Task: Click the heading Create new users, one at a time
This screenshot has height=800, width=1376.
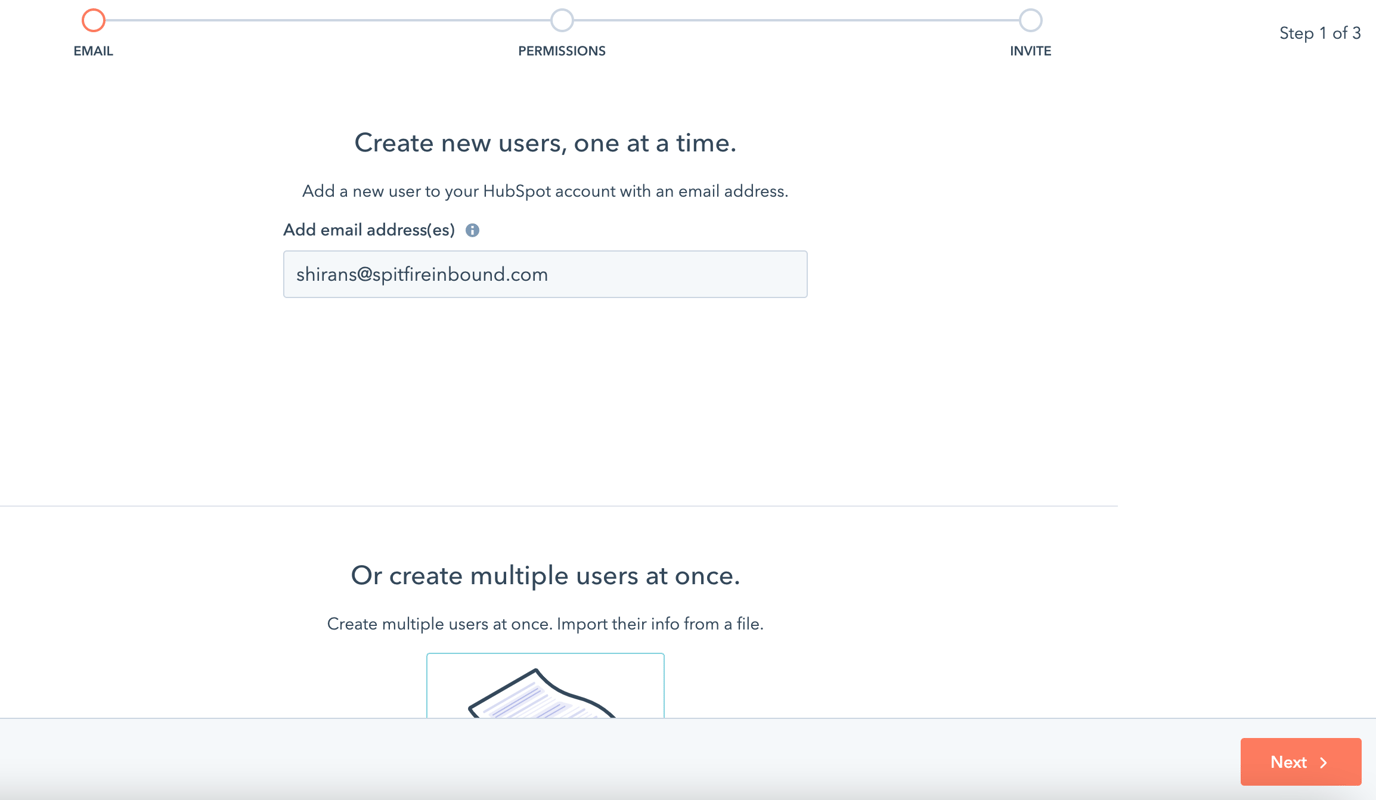Action: pyautogui.click(x=545, y=142)
